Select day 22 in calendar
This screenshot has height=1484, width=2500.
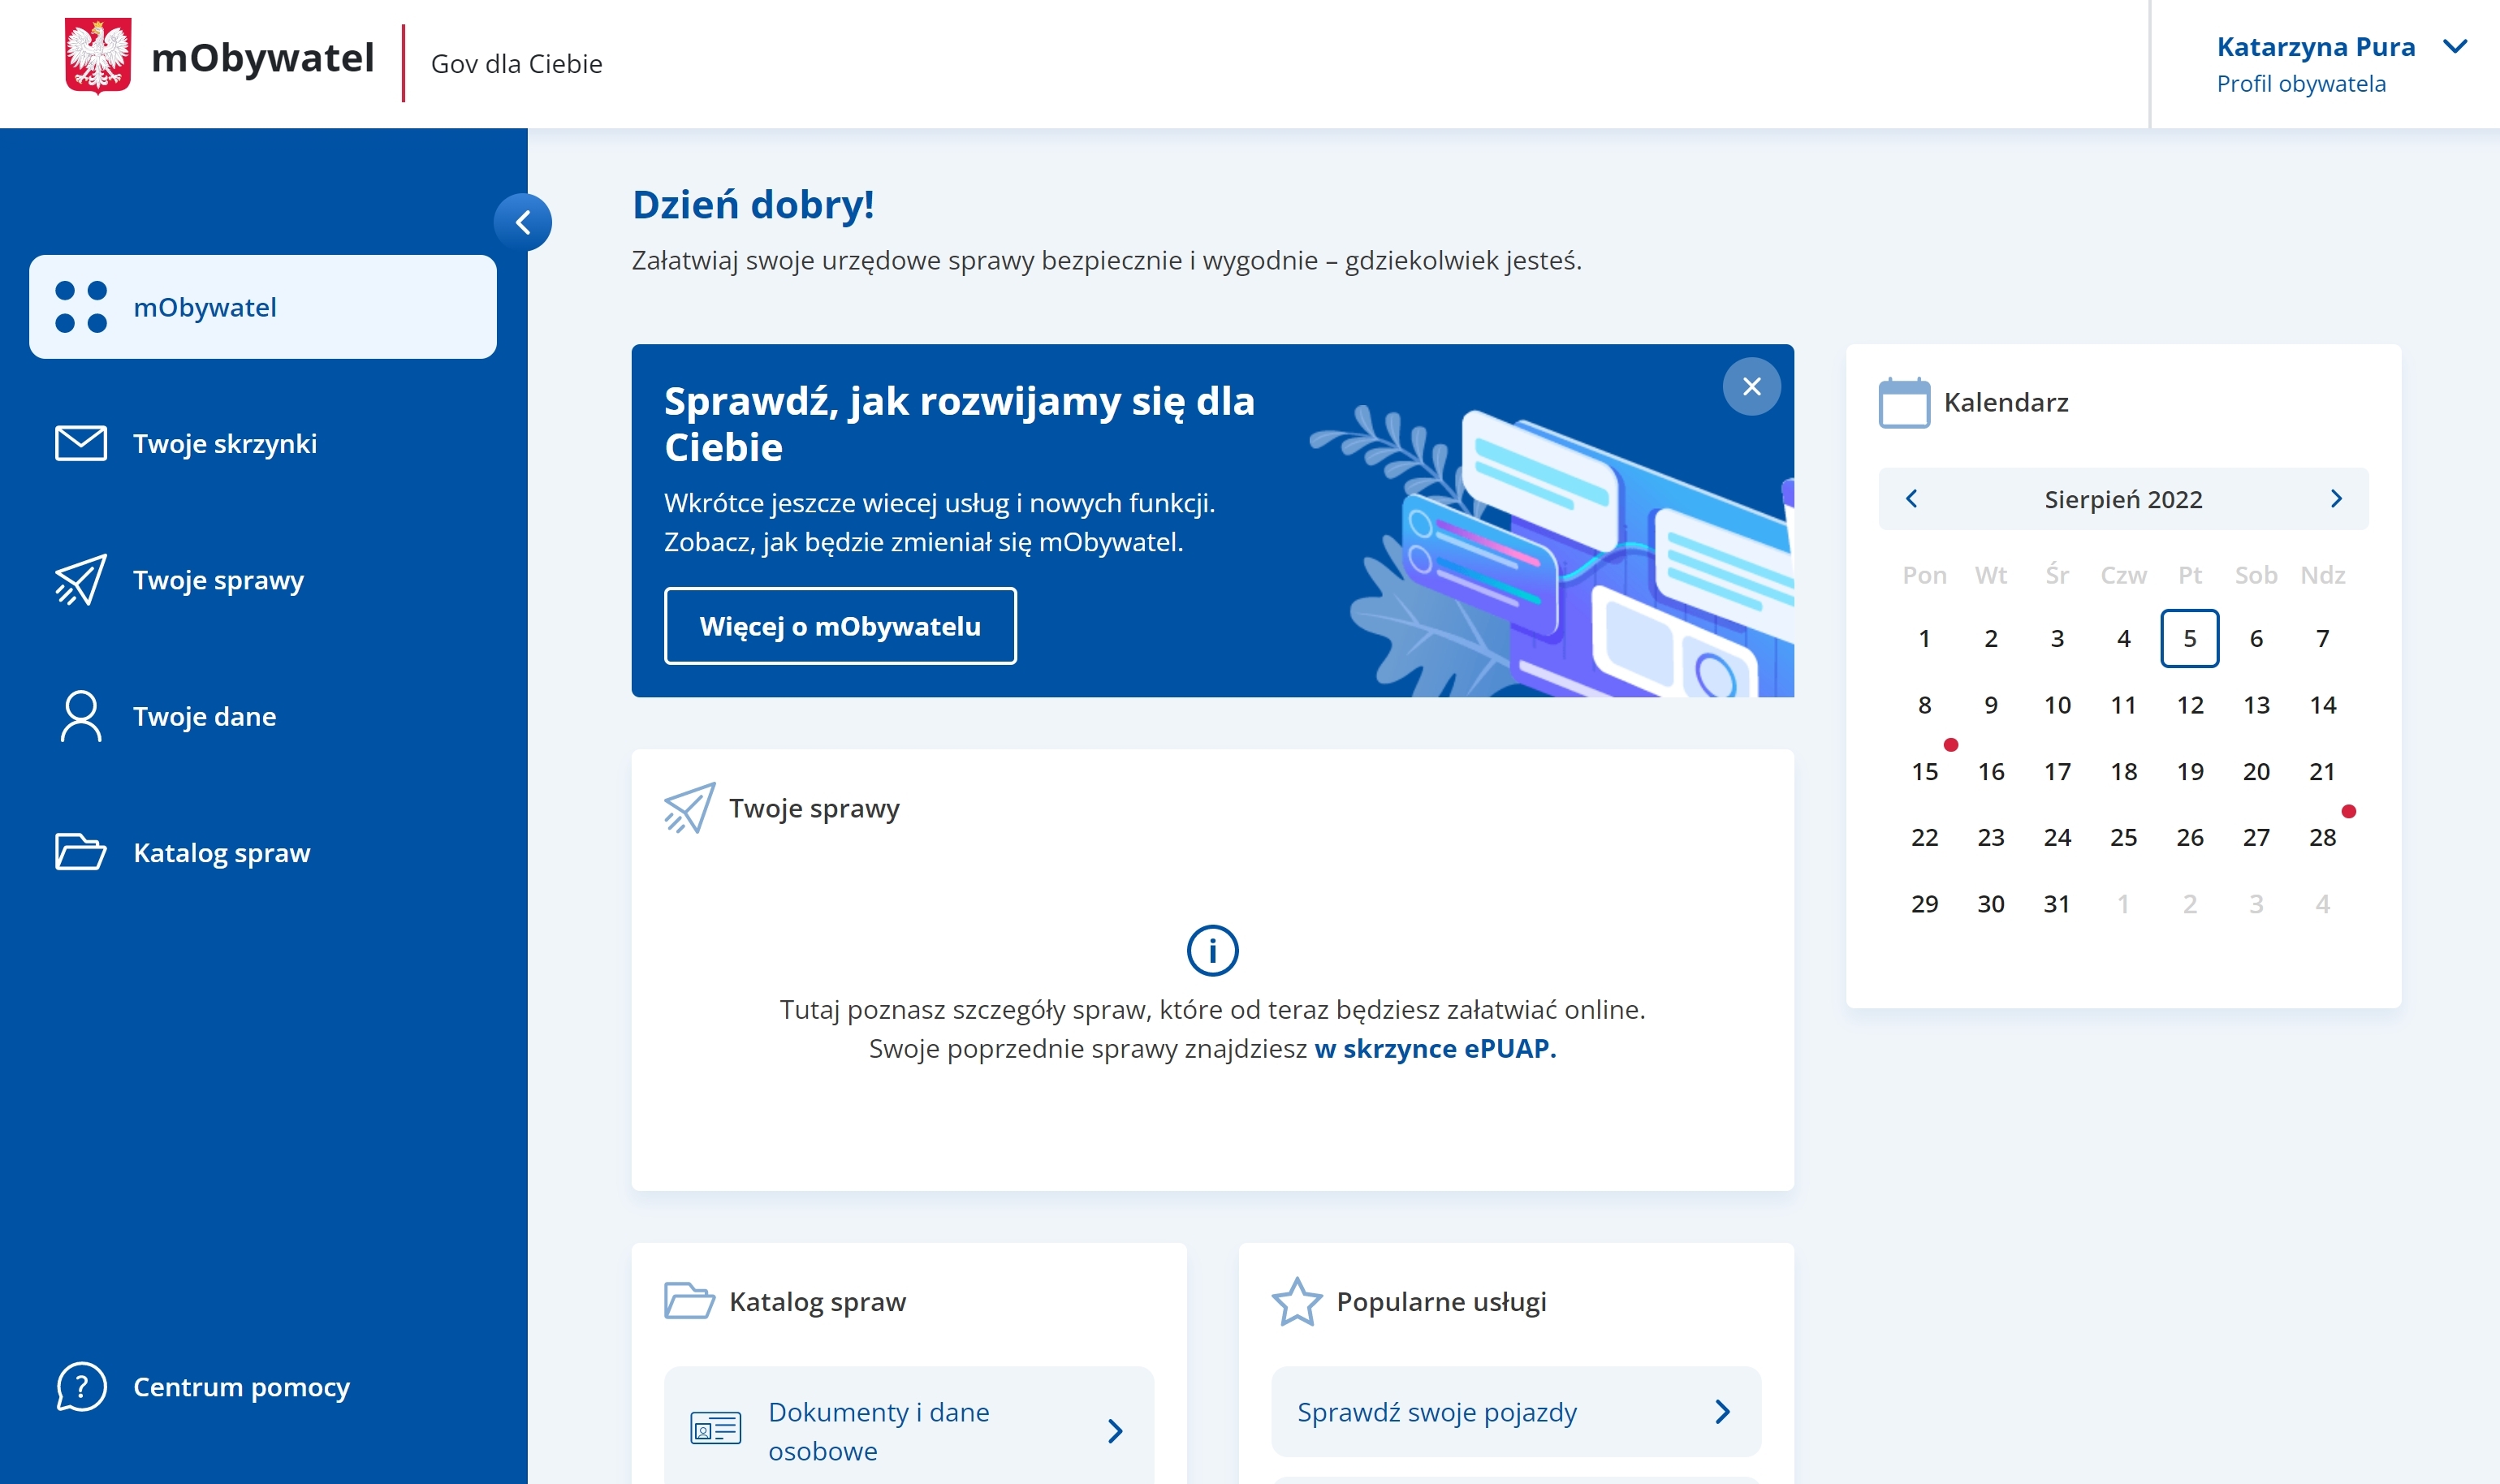click(1924, 837)
